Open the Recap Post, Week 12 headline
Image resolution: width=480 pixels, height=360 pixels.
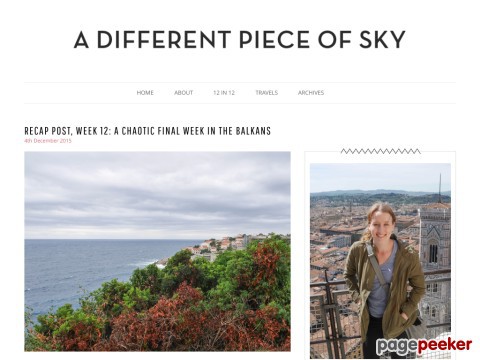[x=148, y=131]
